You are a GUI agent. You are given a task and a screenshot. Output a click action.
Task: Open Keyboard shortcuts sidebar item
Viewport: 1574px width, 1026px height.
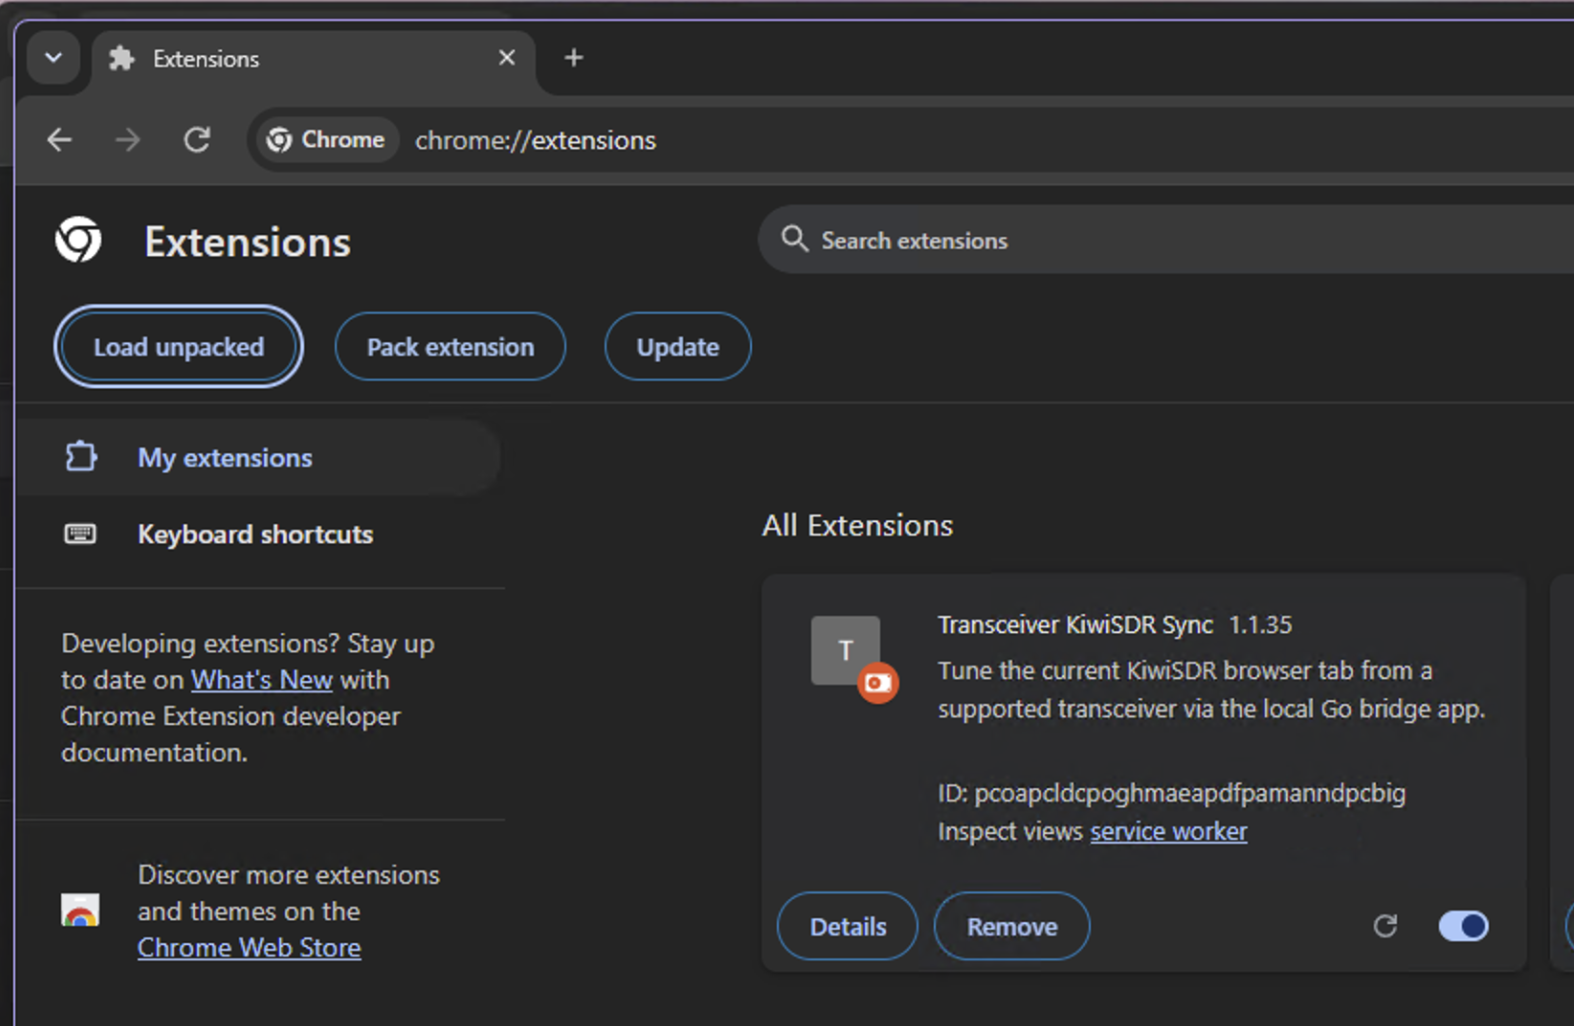tap(259, 534)
